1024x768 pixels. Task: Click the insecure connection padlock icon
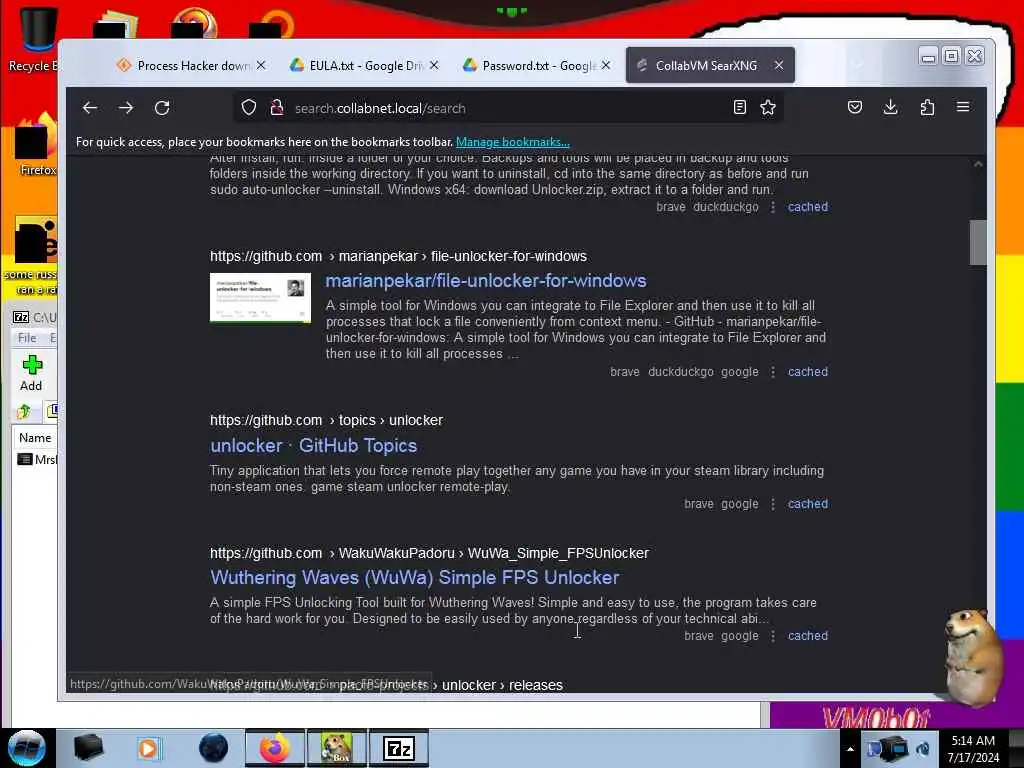tap(277, 108)
